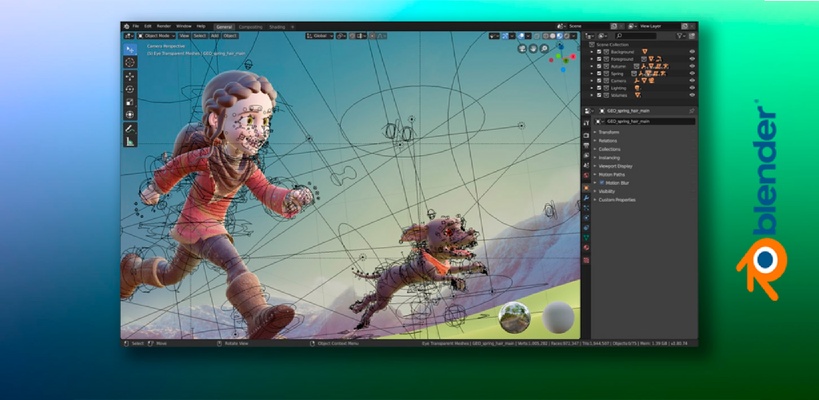Click the pin icon in properties header
This screenshot has height=400, width=819.
692,111
